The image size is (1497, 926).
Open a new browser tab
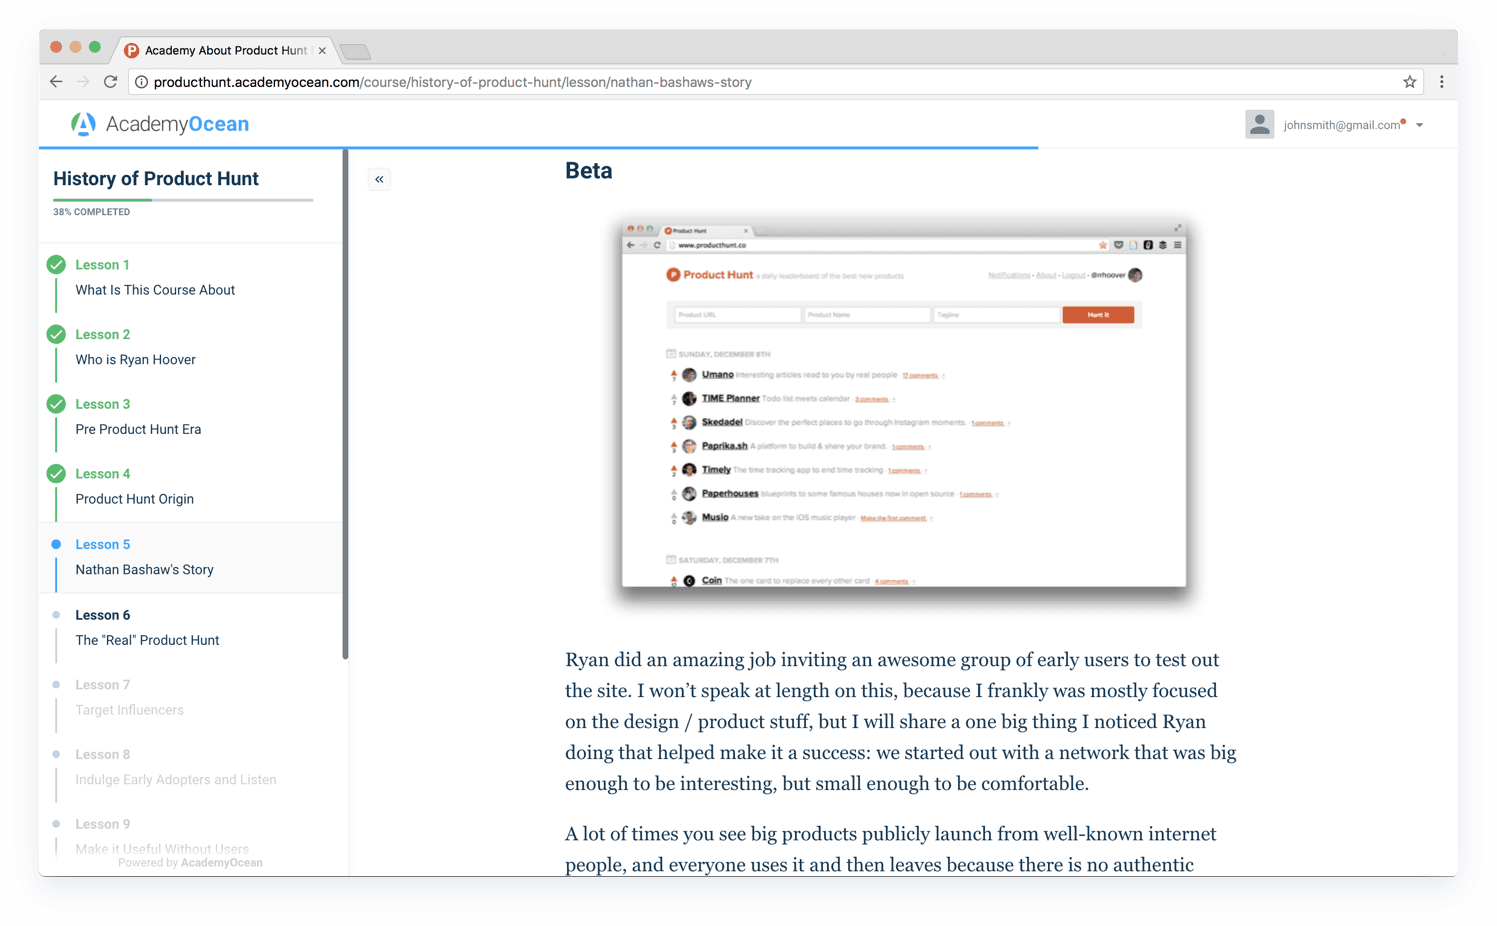[355, 51]
